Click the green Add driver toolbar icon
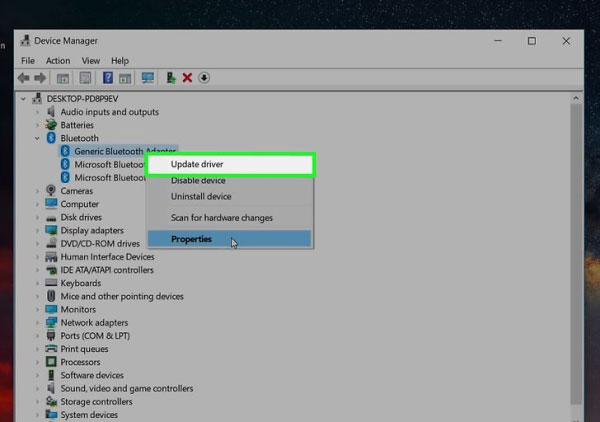The height and width of the screenshot is (422, 600). pos(171,78)
